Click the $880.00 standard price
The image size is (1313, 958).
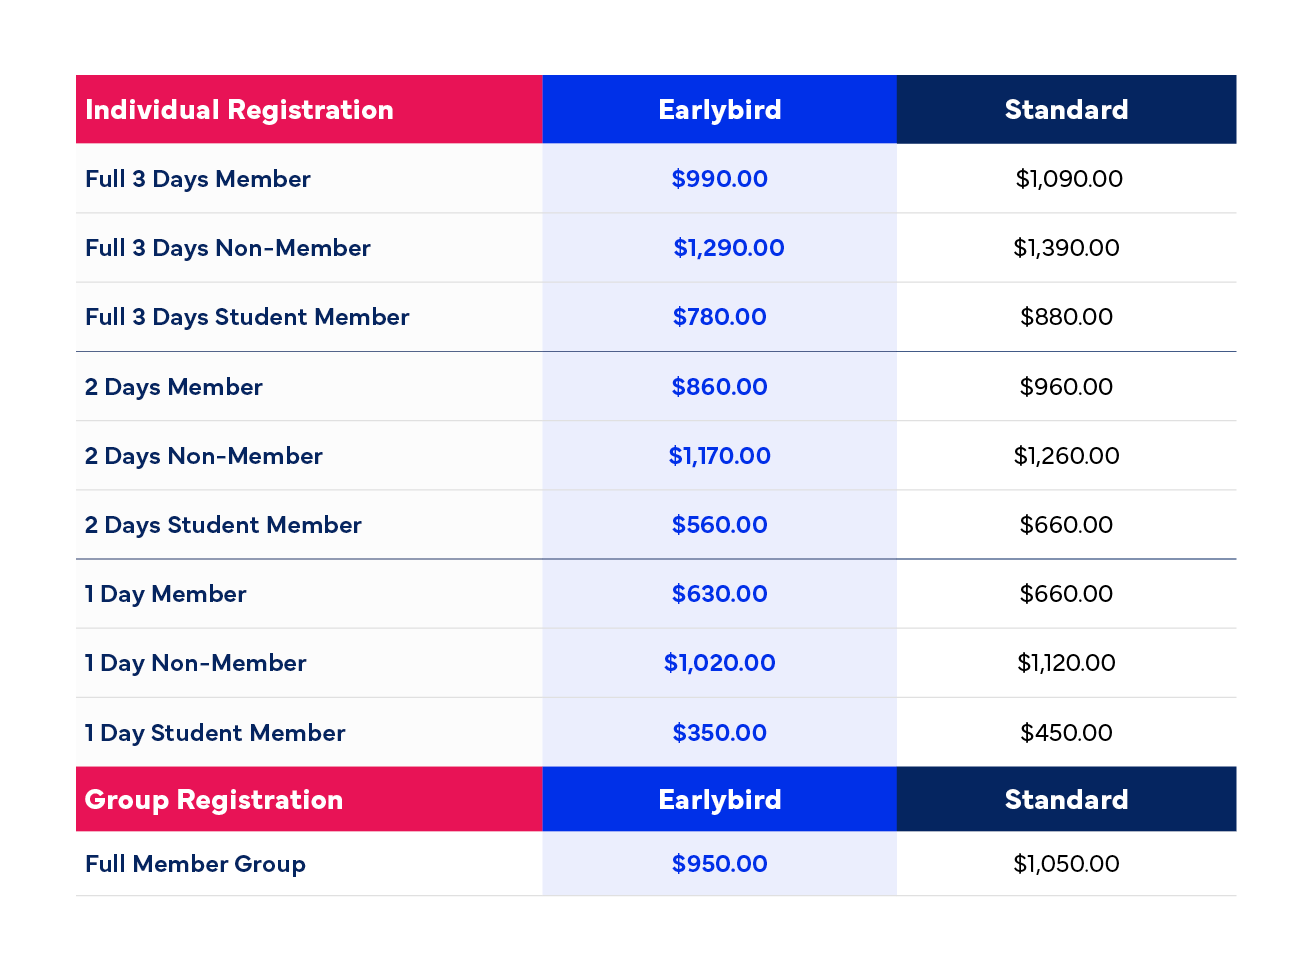pos(1066,317)
